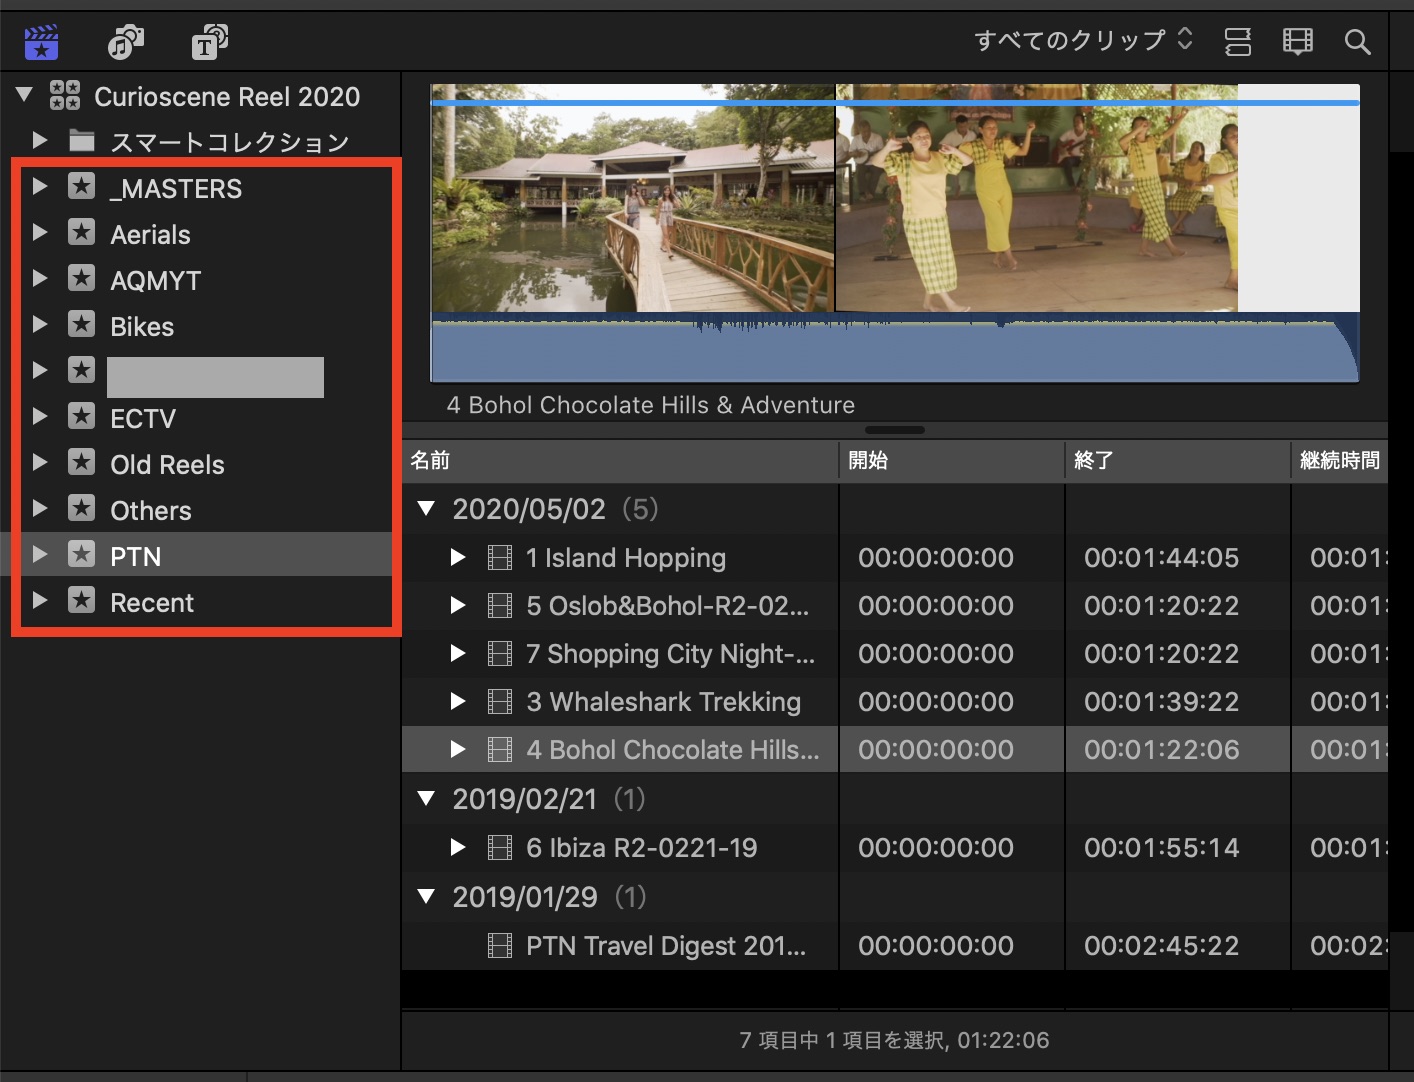Viewport: 1414px width, 1082px height.
Task: Collapse the 2020/05/02 date group
Action: pyautogui.click(x=427, y=508)
